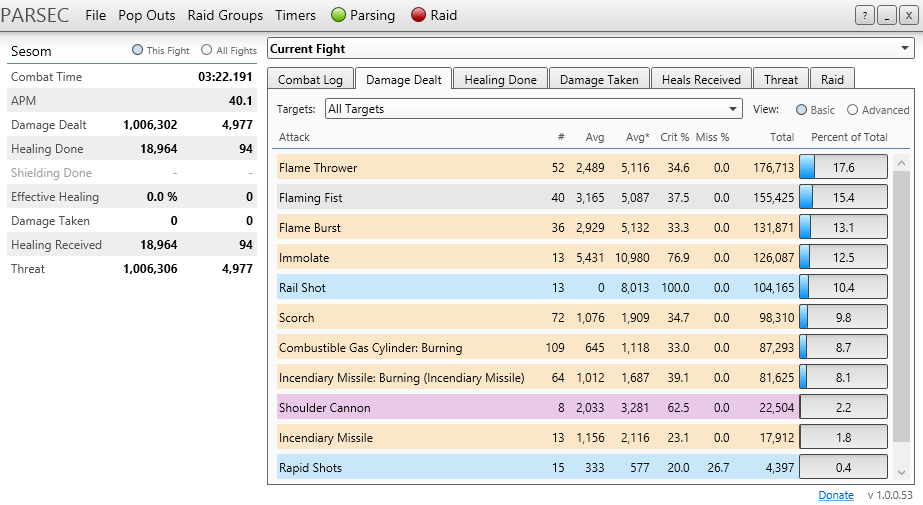Click Flame Thrower 17.6 percent bar

coord(844,167)
